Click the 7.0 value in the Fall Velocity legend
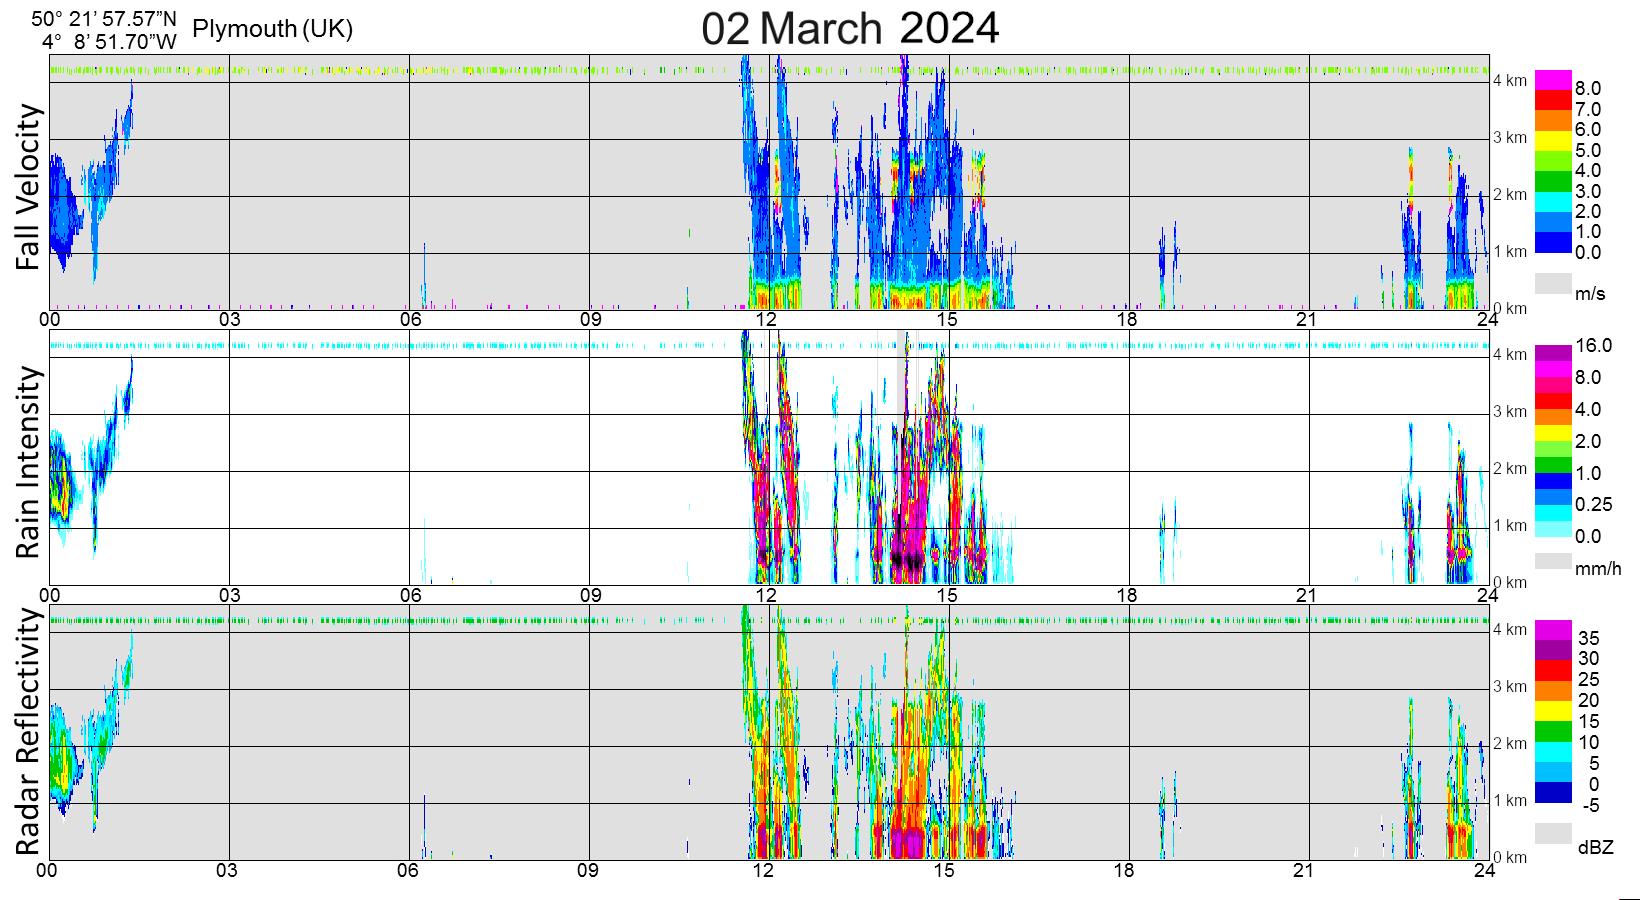 pyautogui.click(x=1588, y=109)
